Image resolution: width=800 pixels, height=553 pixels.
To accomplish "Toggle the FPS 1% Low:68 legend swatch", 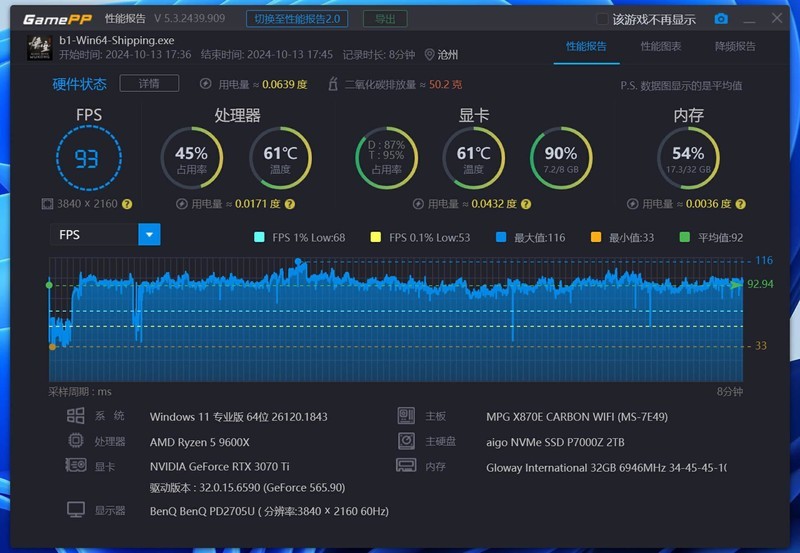I will pyautogui.click(x=259, y=237).
